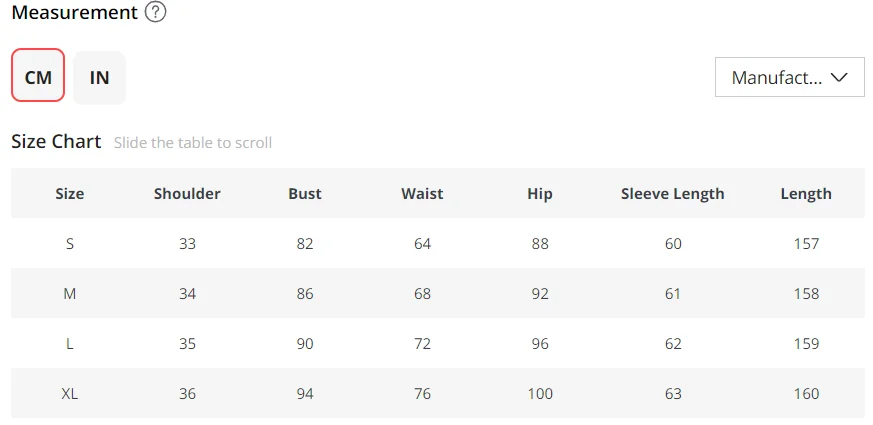Screen dimensions: 873x425
Task: Click the XL hip value 100
Action: click(x=540, y=394)
